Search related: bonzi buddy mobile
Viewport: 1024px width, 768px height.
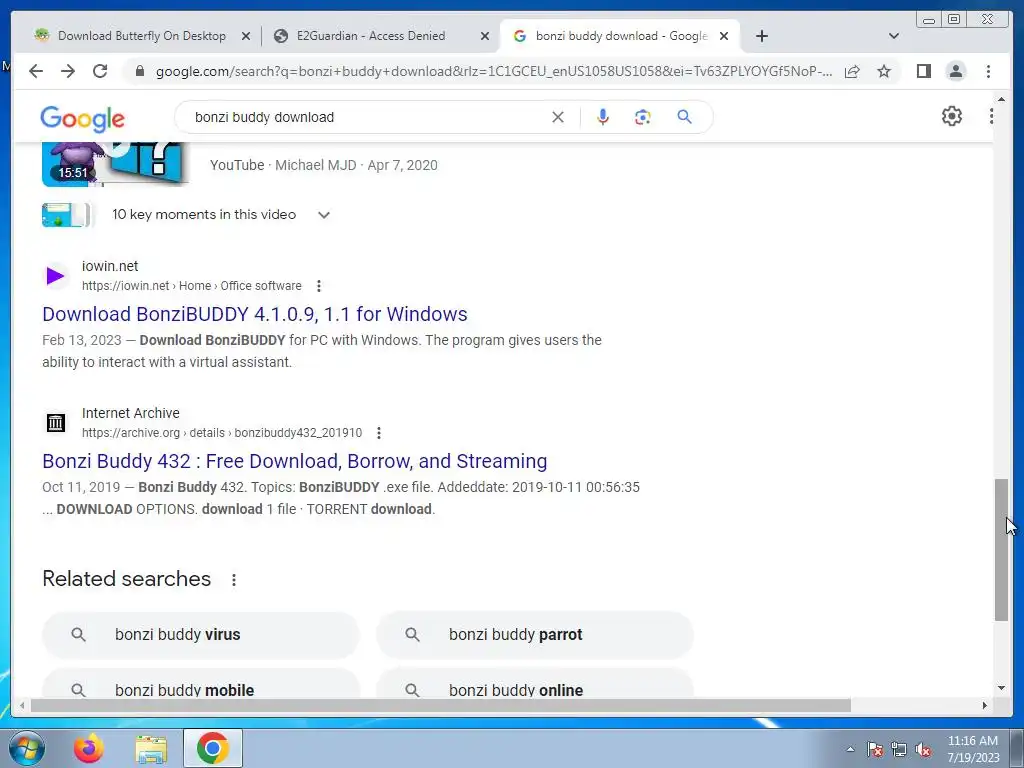tap(200, 683)
